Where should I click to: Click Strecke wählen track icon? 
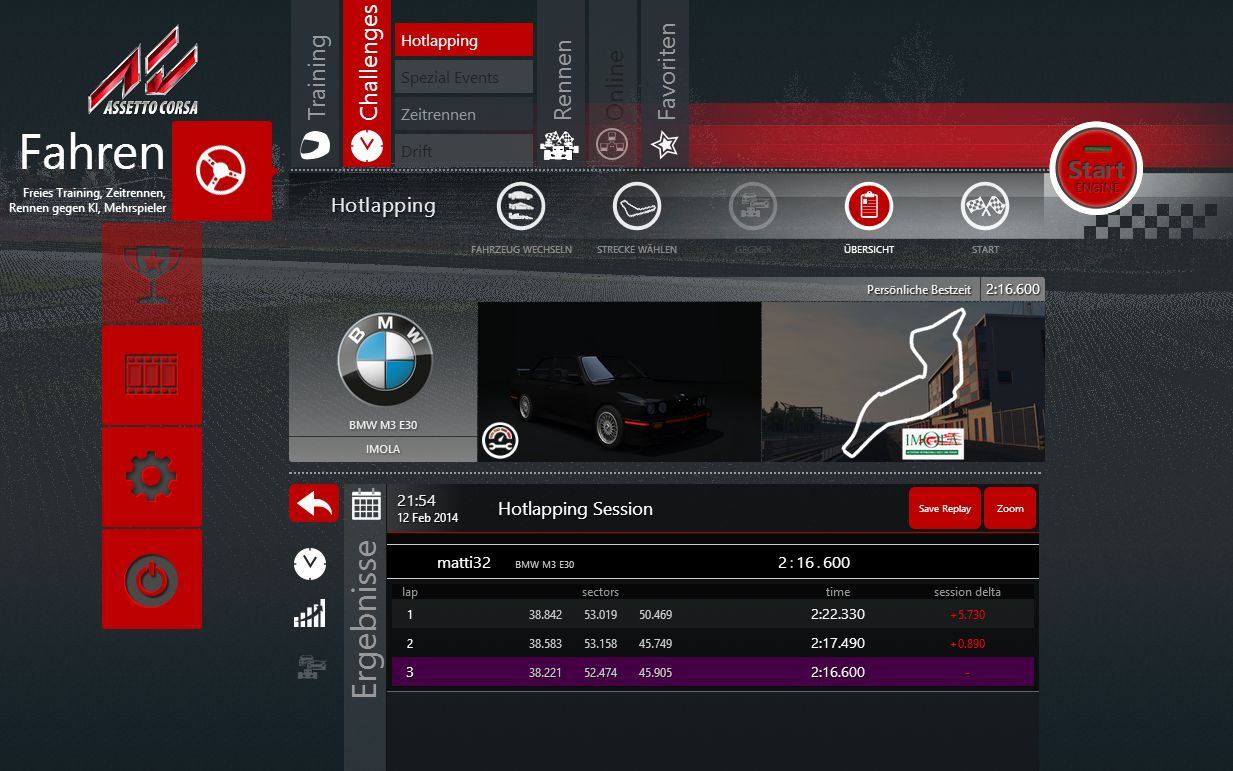[x=637, y=206]
